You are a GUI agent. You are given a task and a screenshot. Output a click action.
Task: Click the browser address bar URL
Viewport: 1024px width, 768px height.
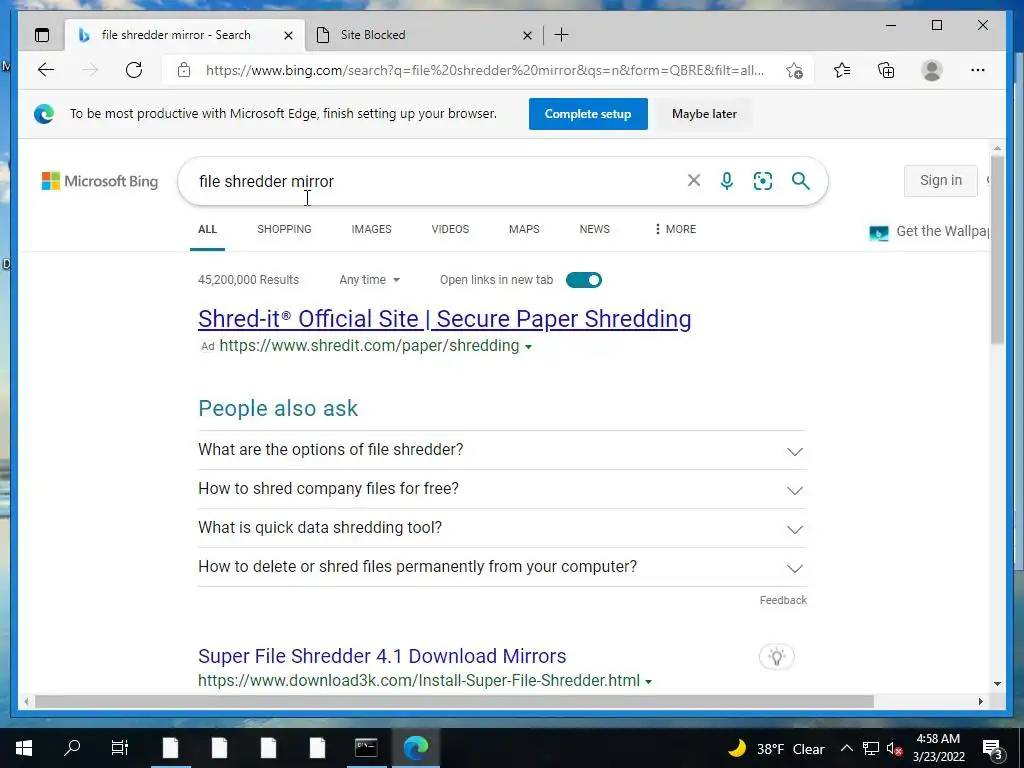(485, 70)
